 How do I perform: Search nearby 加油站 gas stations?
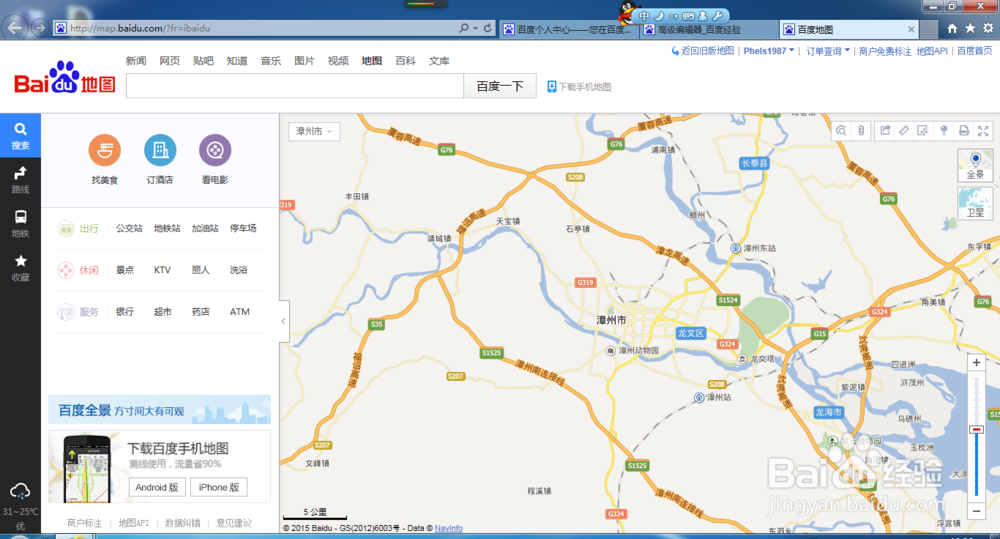(205, 228)
